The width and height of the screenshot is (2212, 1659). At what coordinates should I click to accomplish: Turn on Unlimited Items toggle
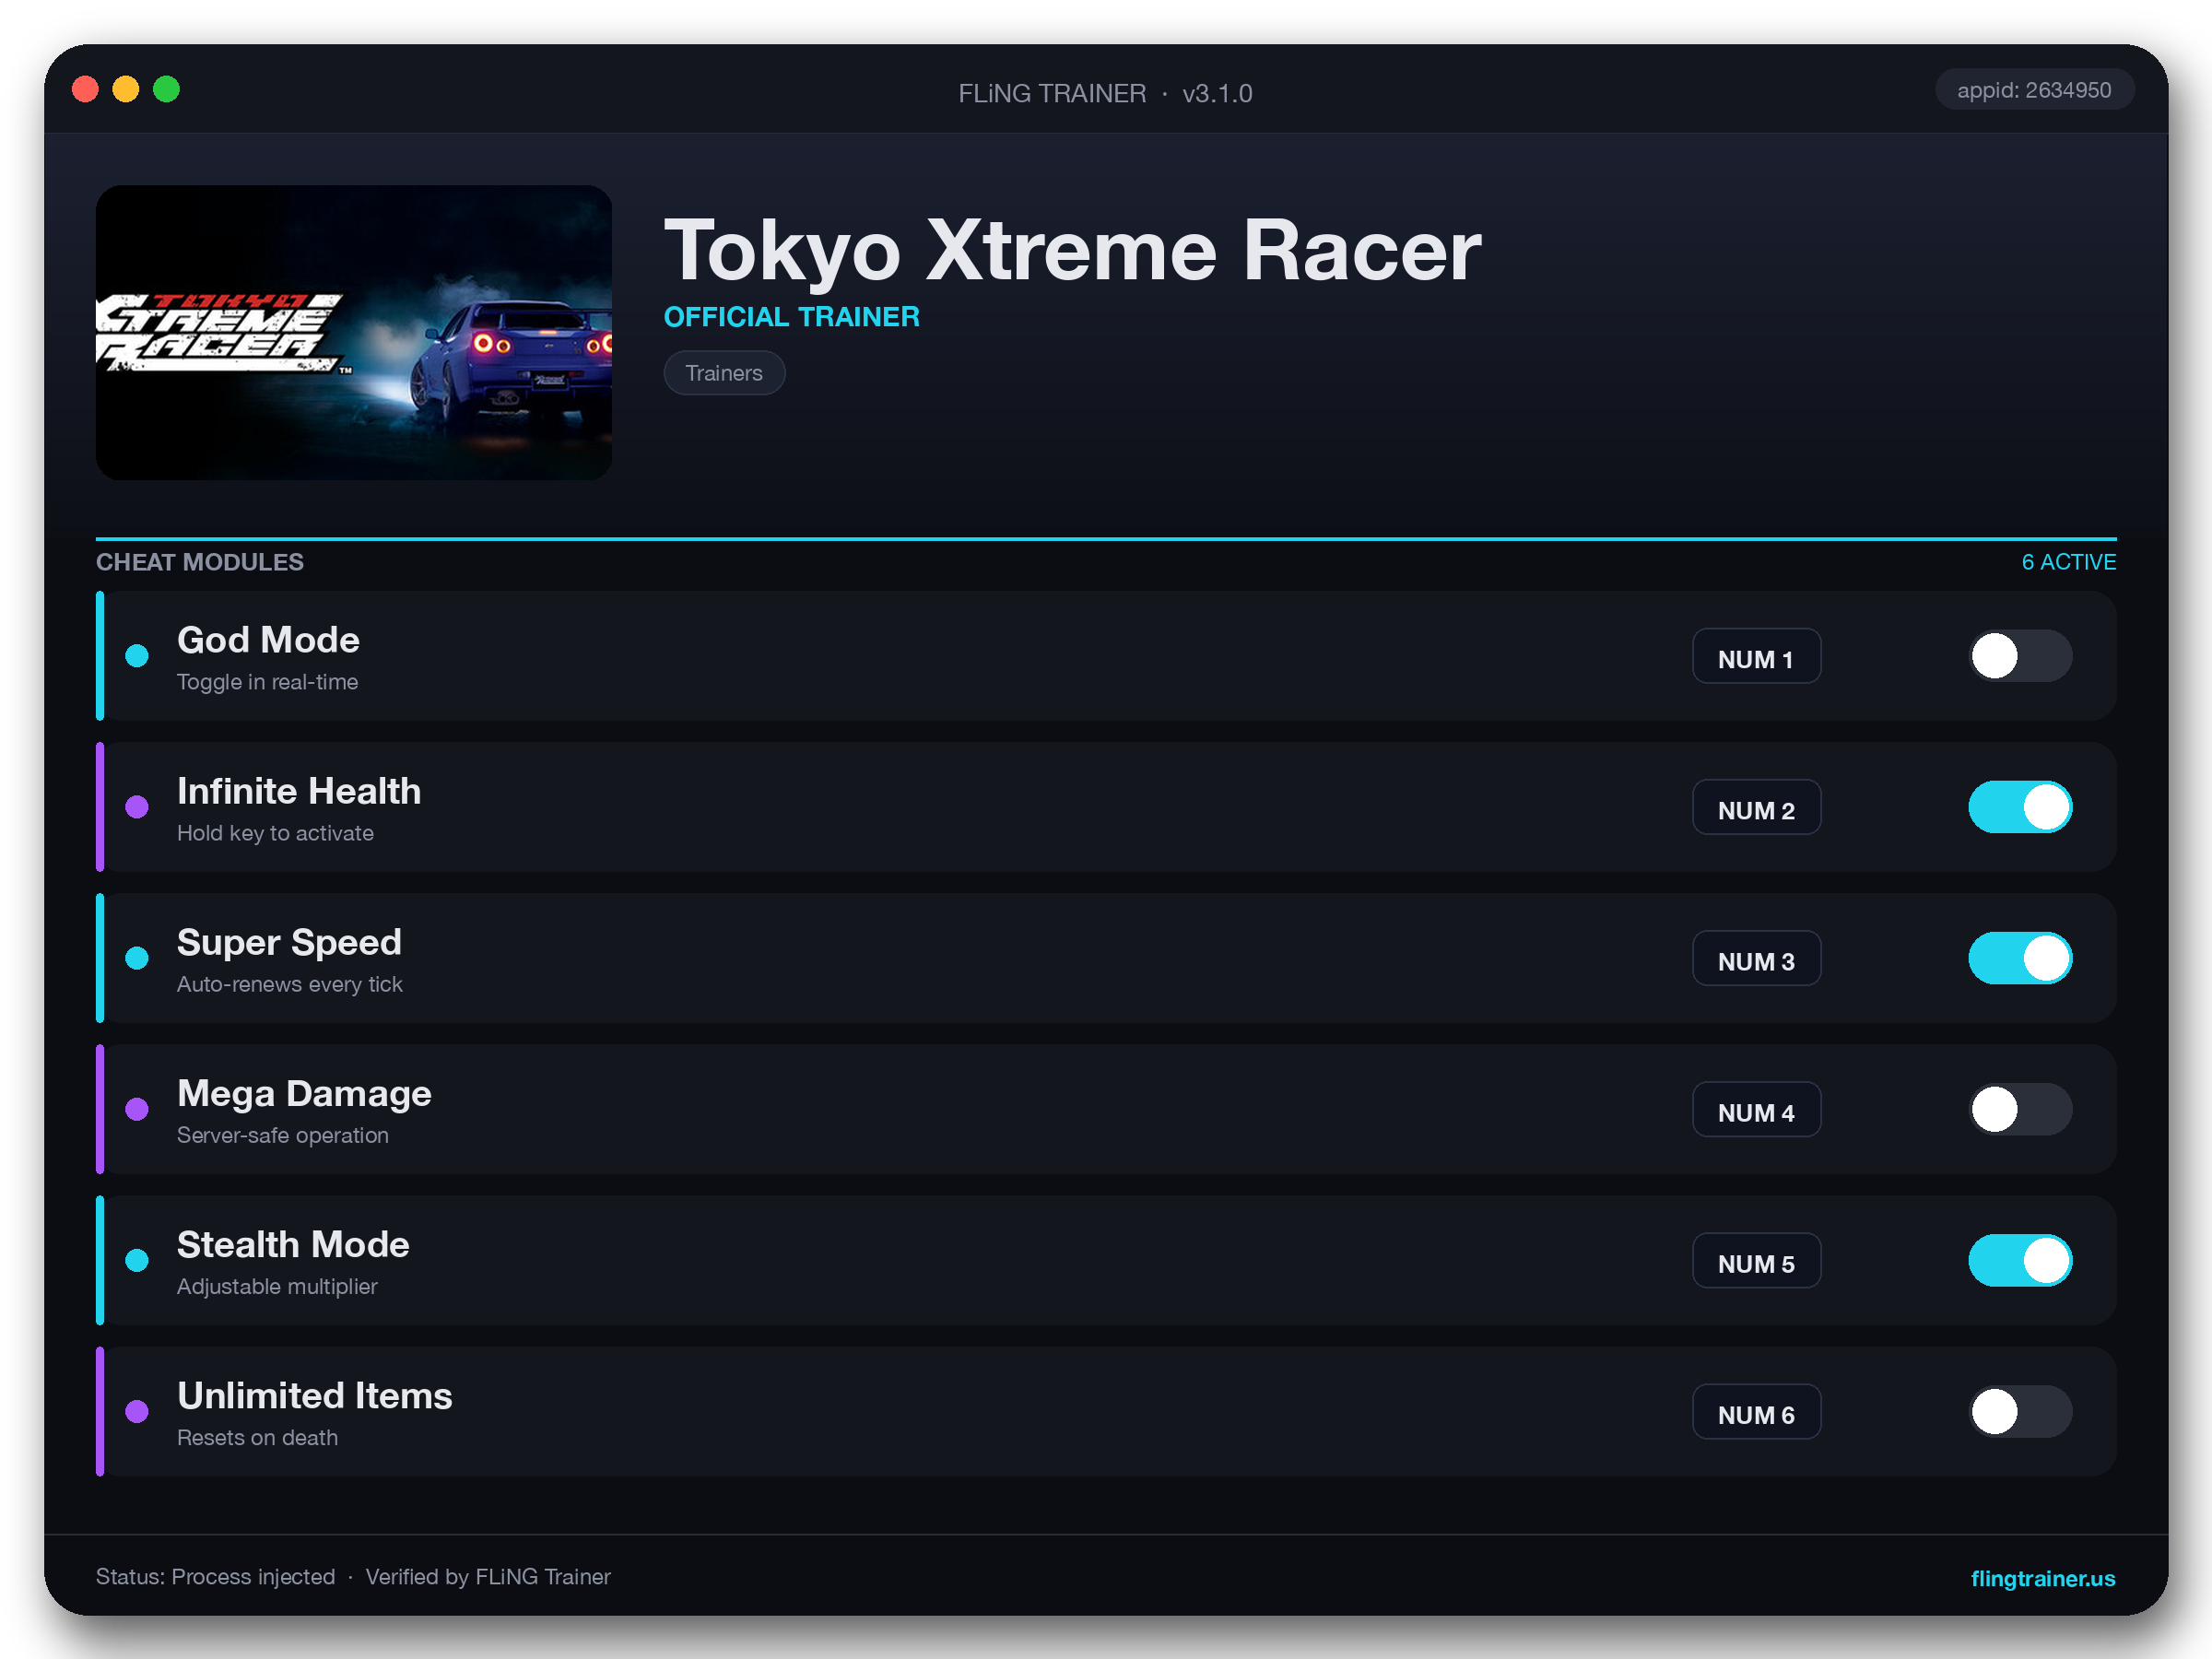(2020, 1411)
